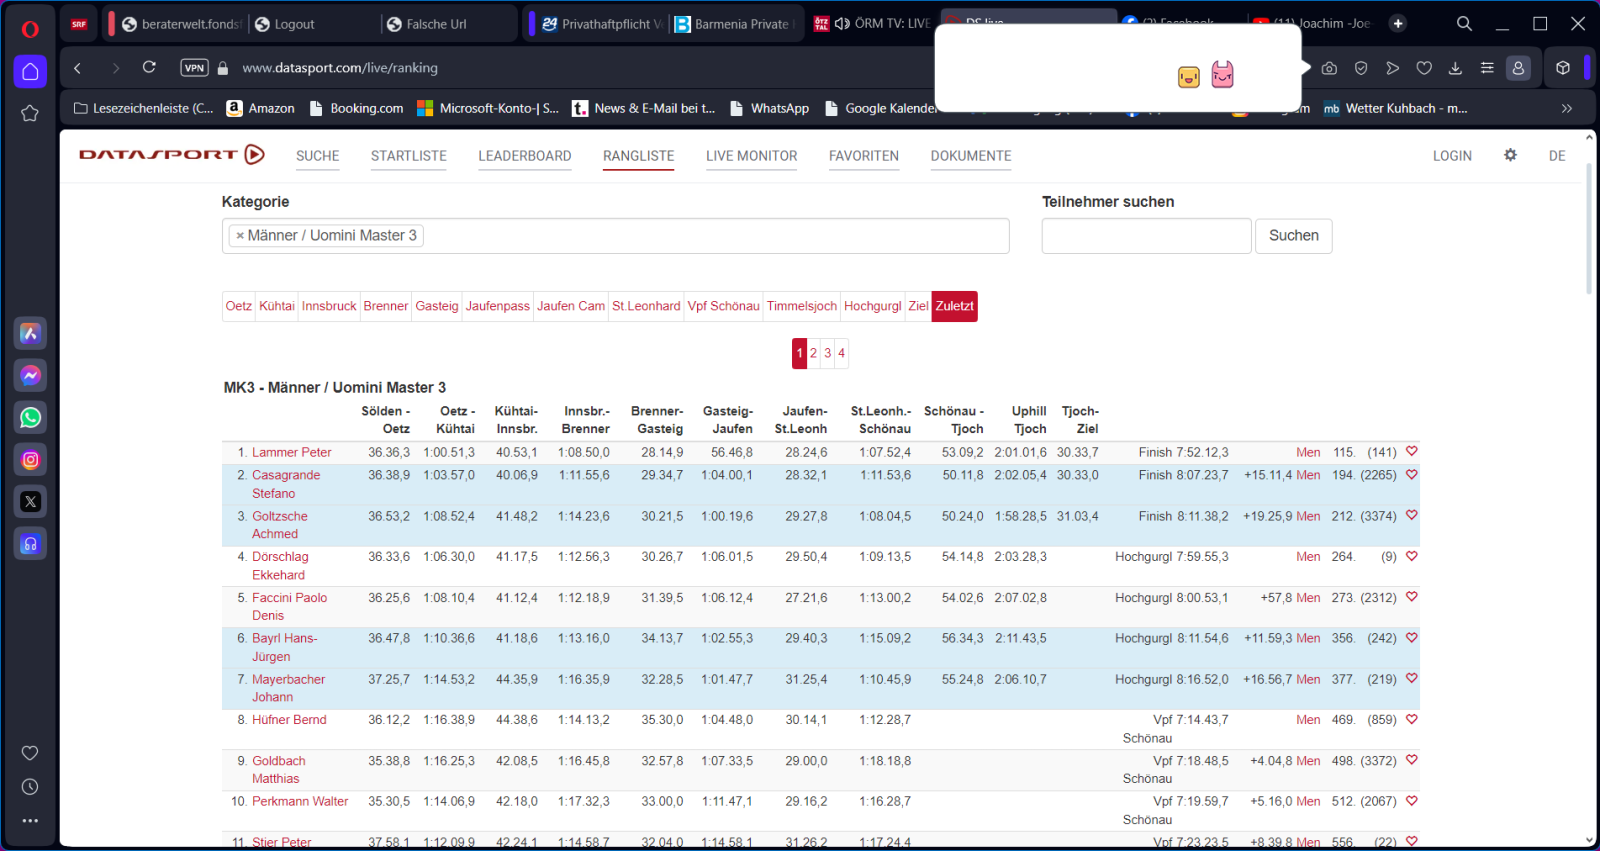This screenshot has width=1600, height=851.
Task: Open Aria AI icon in sidebar
Action: [x=30, y=333]
